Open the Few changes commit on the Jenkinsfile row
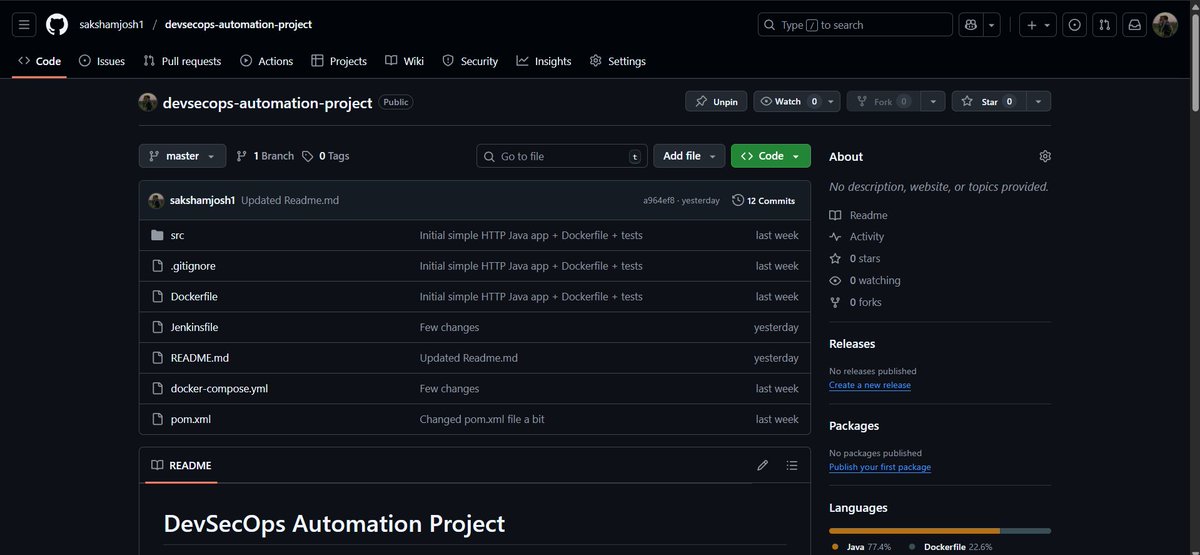Image resolution: width=1200 pixels, height=555 pixels. tap(449, 327)
